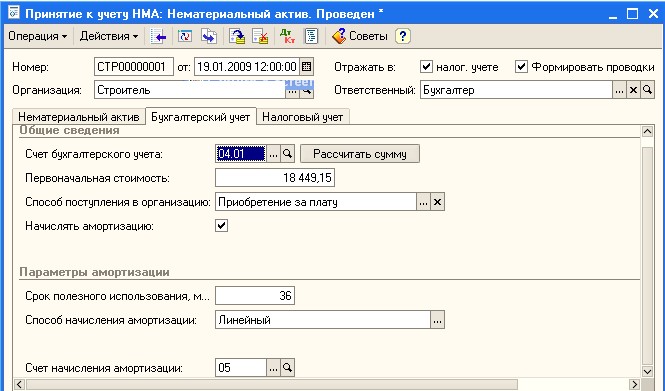This screenshot has width=665, height=391.
Task: Open the document structure list icon
Action: coord(311,36)
